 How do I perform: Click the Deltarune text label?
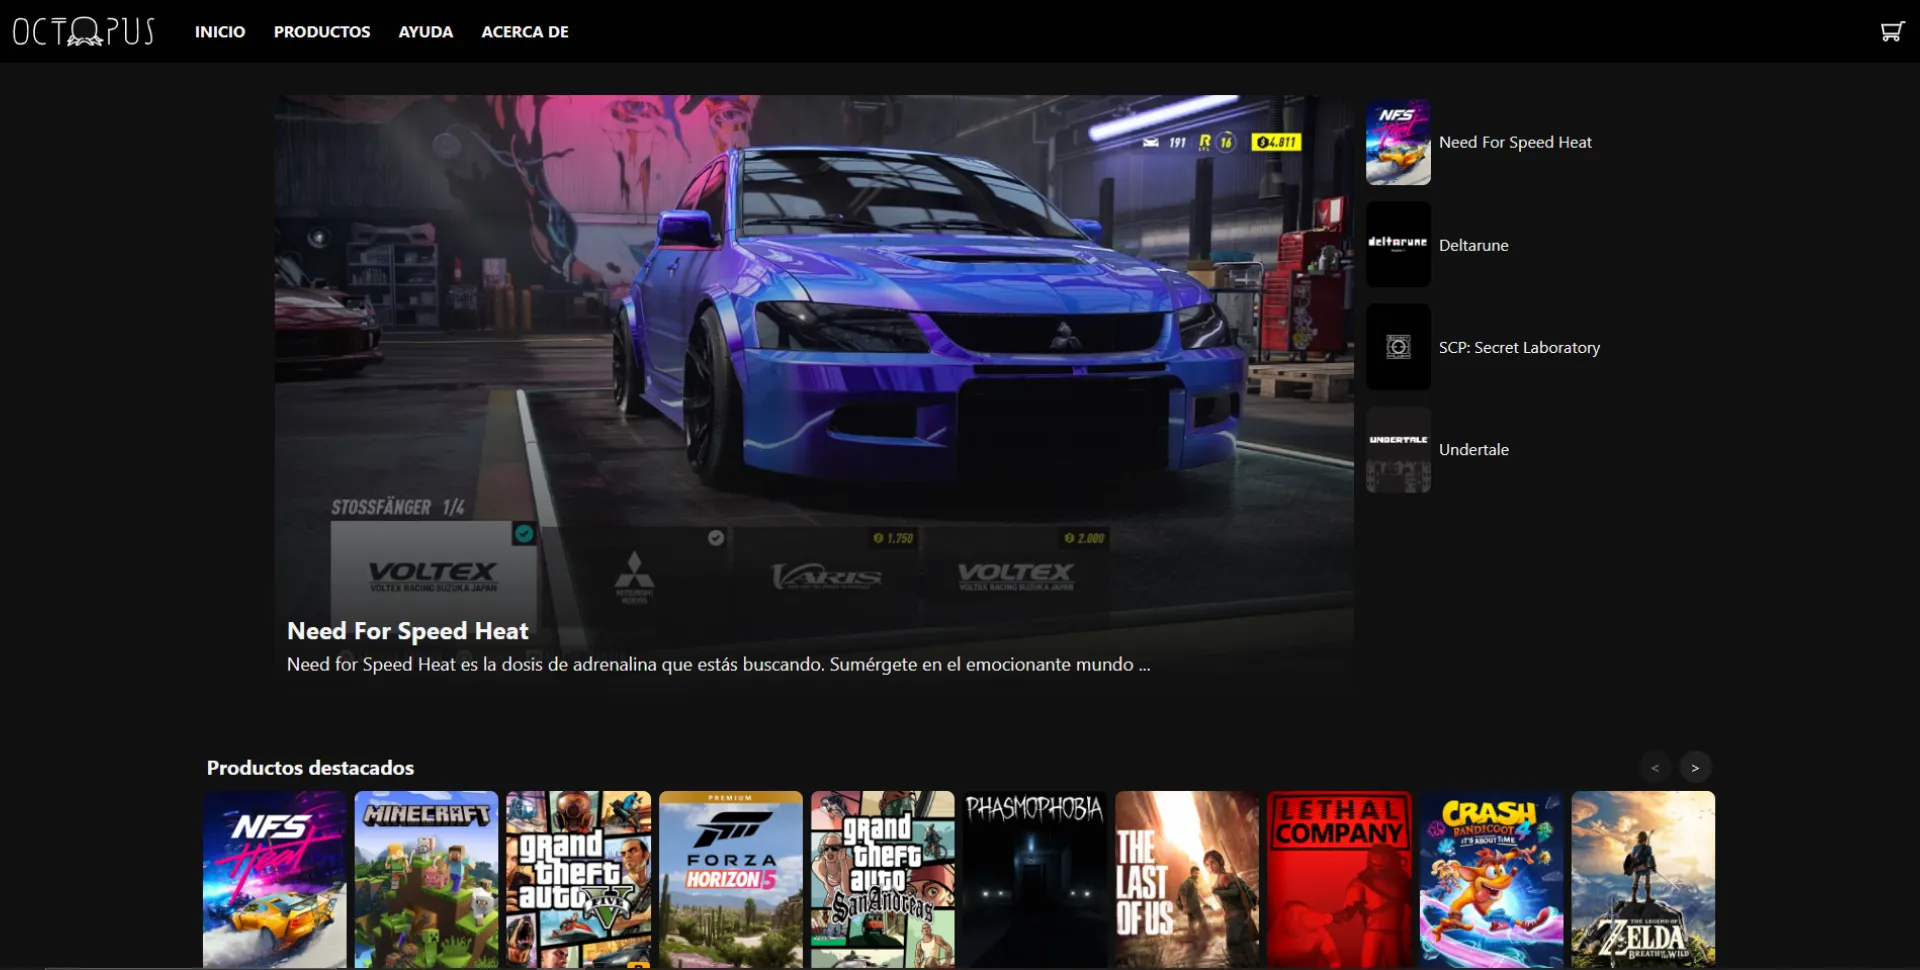coord(1473,246)
